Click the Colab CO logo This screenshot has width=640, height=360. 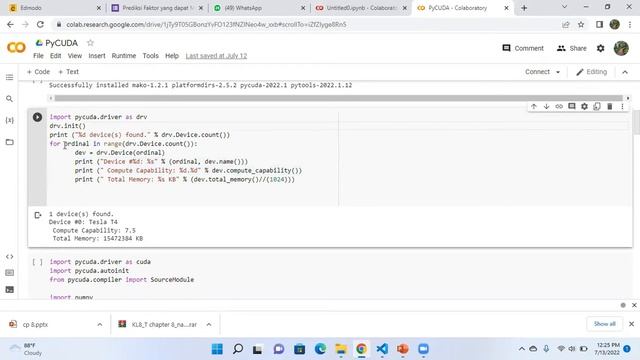[16, 48]
